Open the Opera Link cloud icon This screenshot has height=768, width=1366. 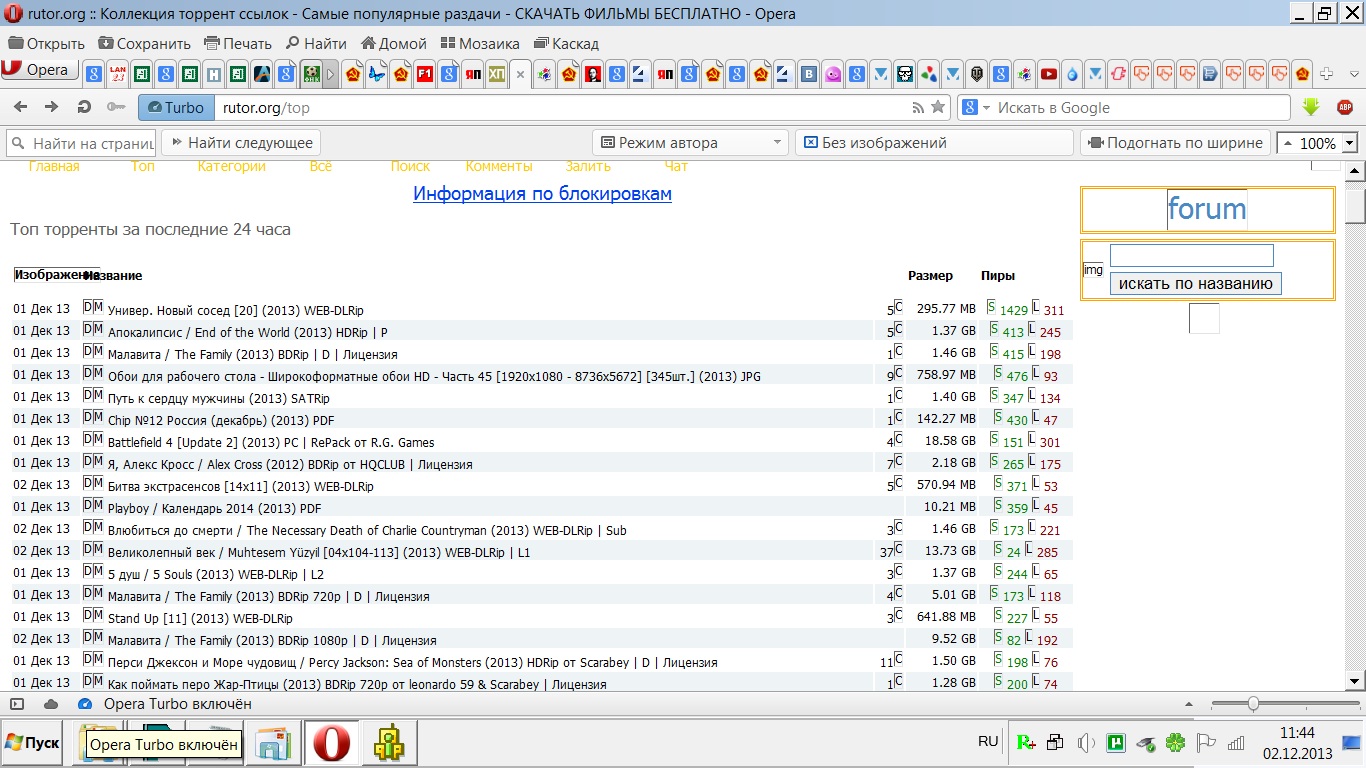pyautogui.click(x=51, y=704)
